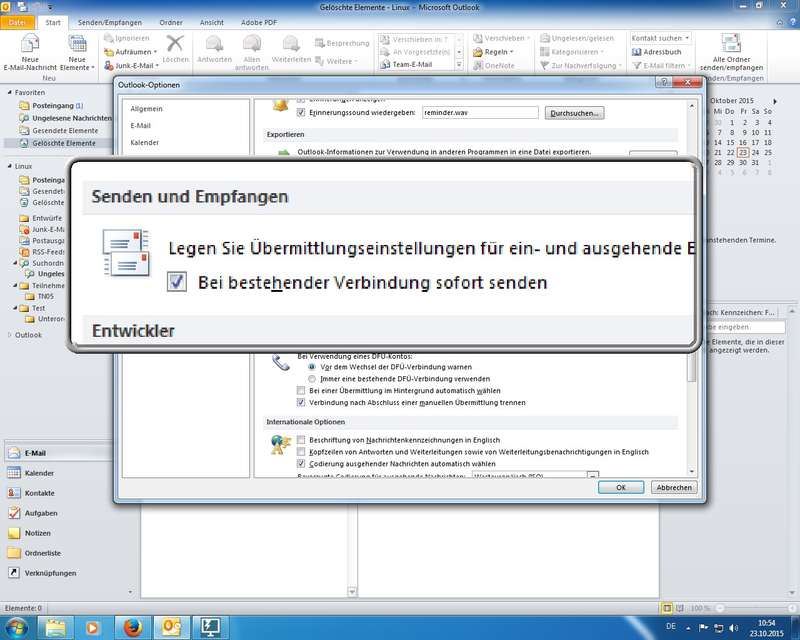Confirm options with the OK button
Screen dimensions: 800x640
621,487
